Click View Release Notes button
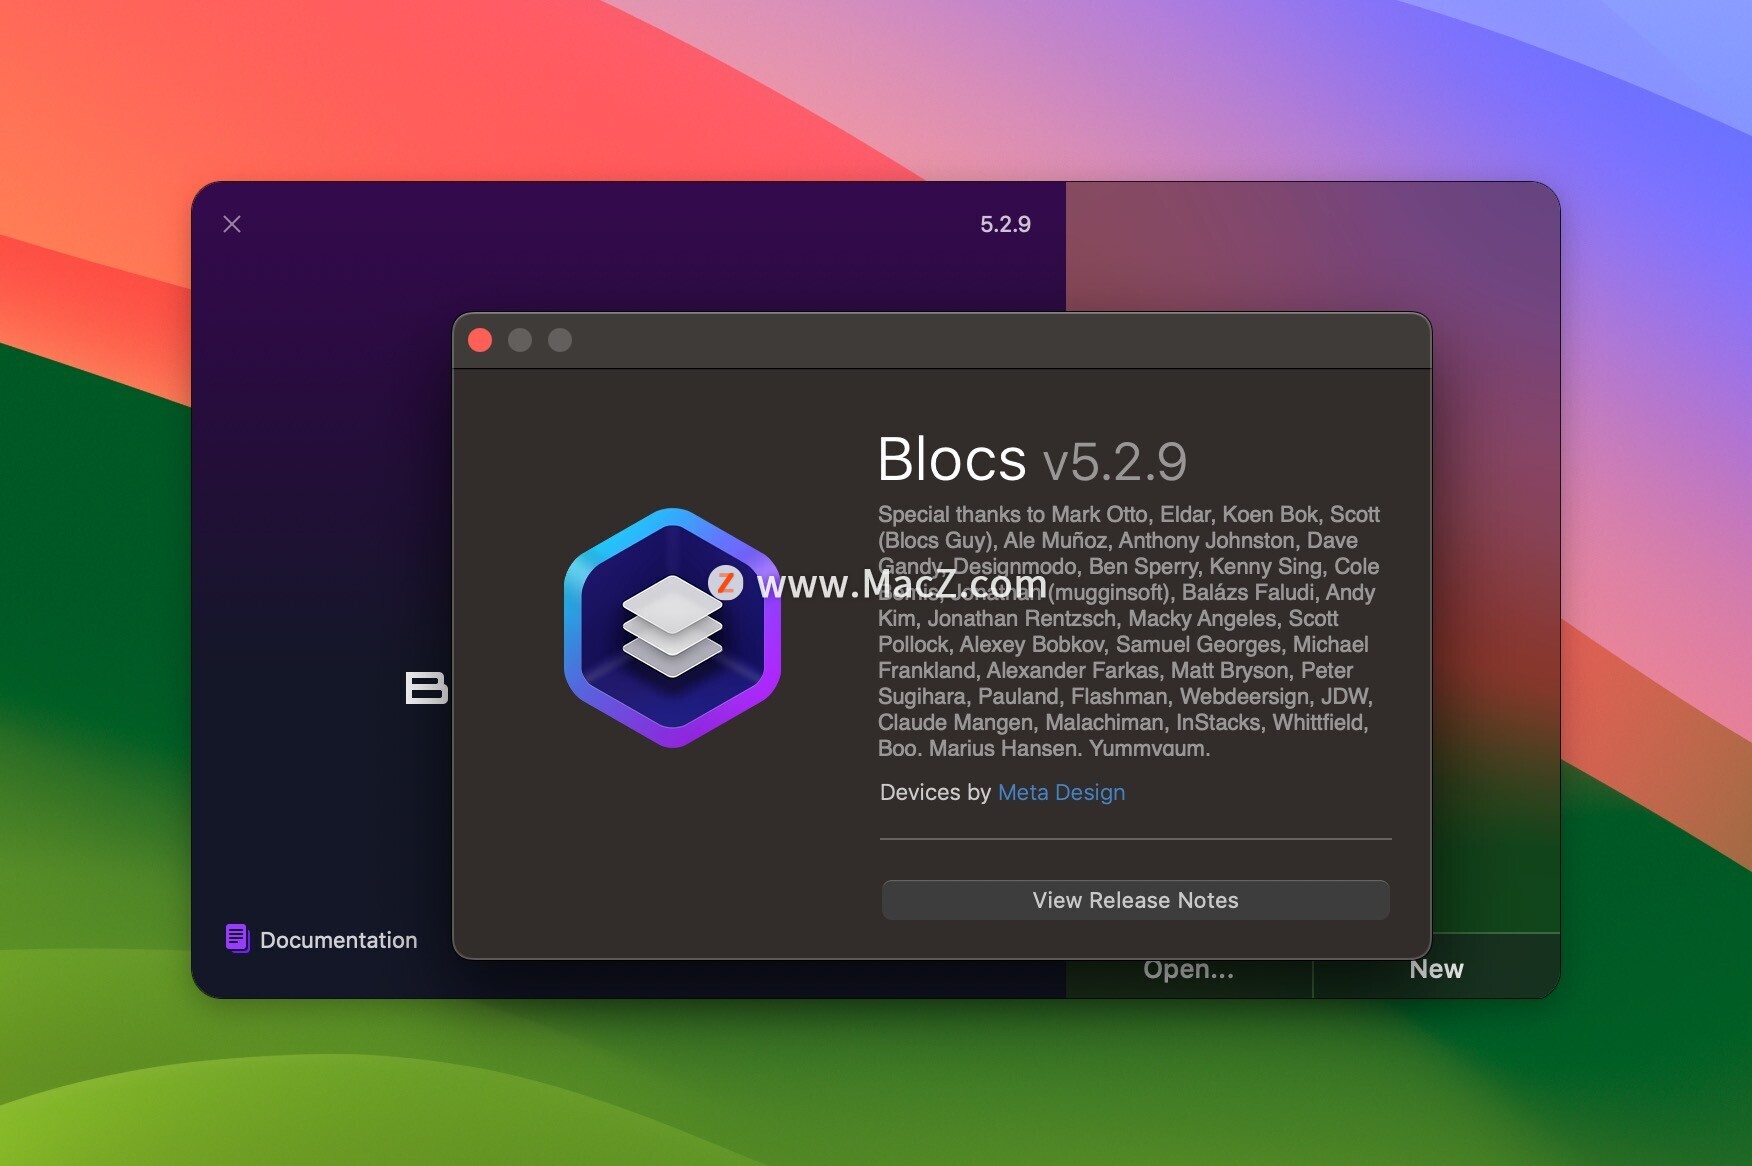Viewport: 1752px width, 1166px height. point(1135,900)
